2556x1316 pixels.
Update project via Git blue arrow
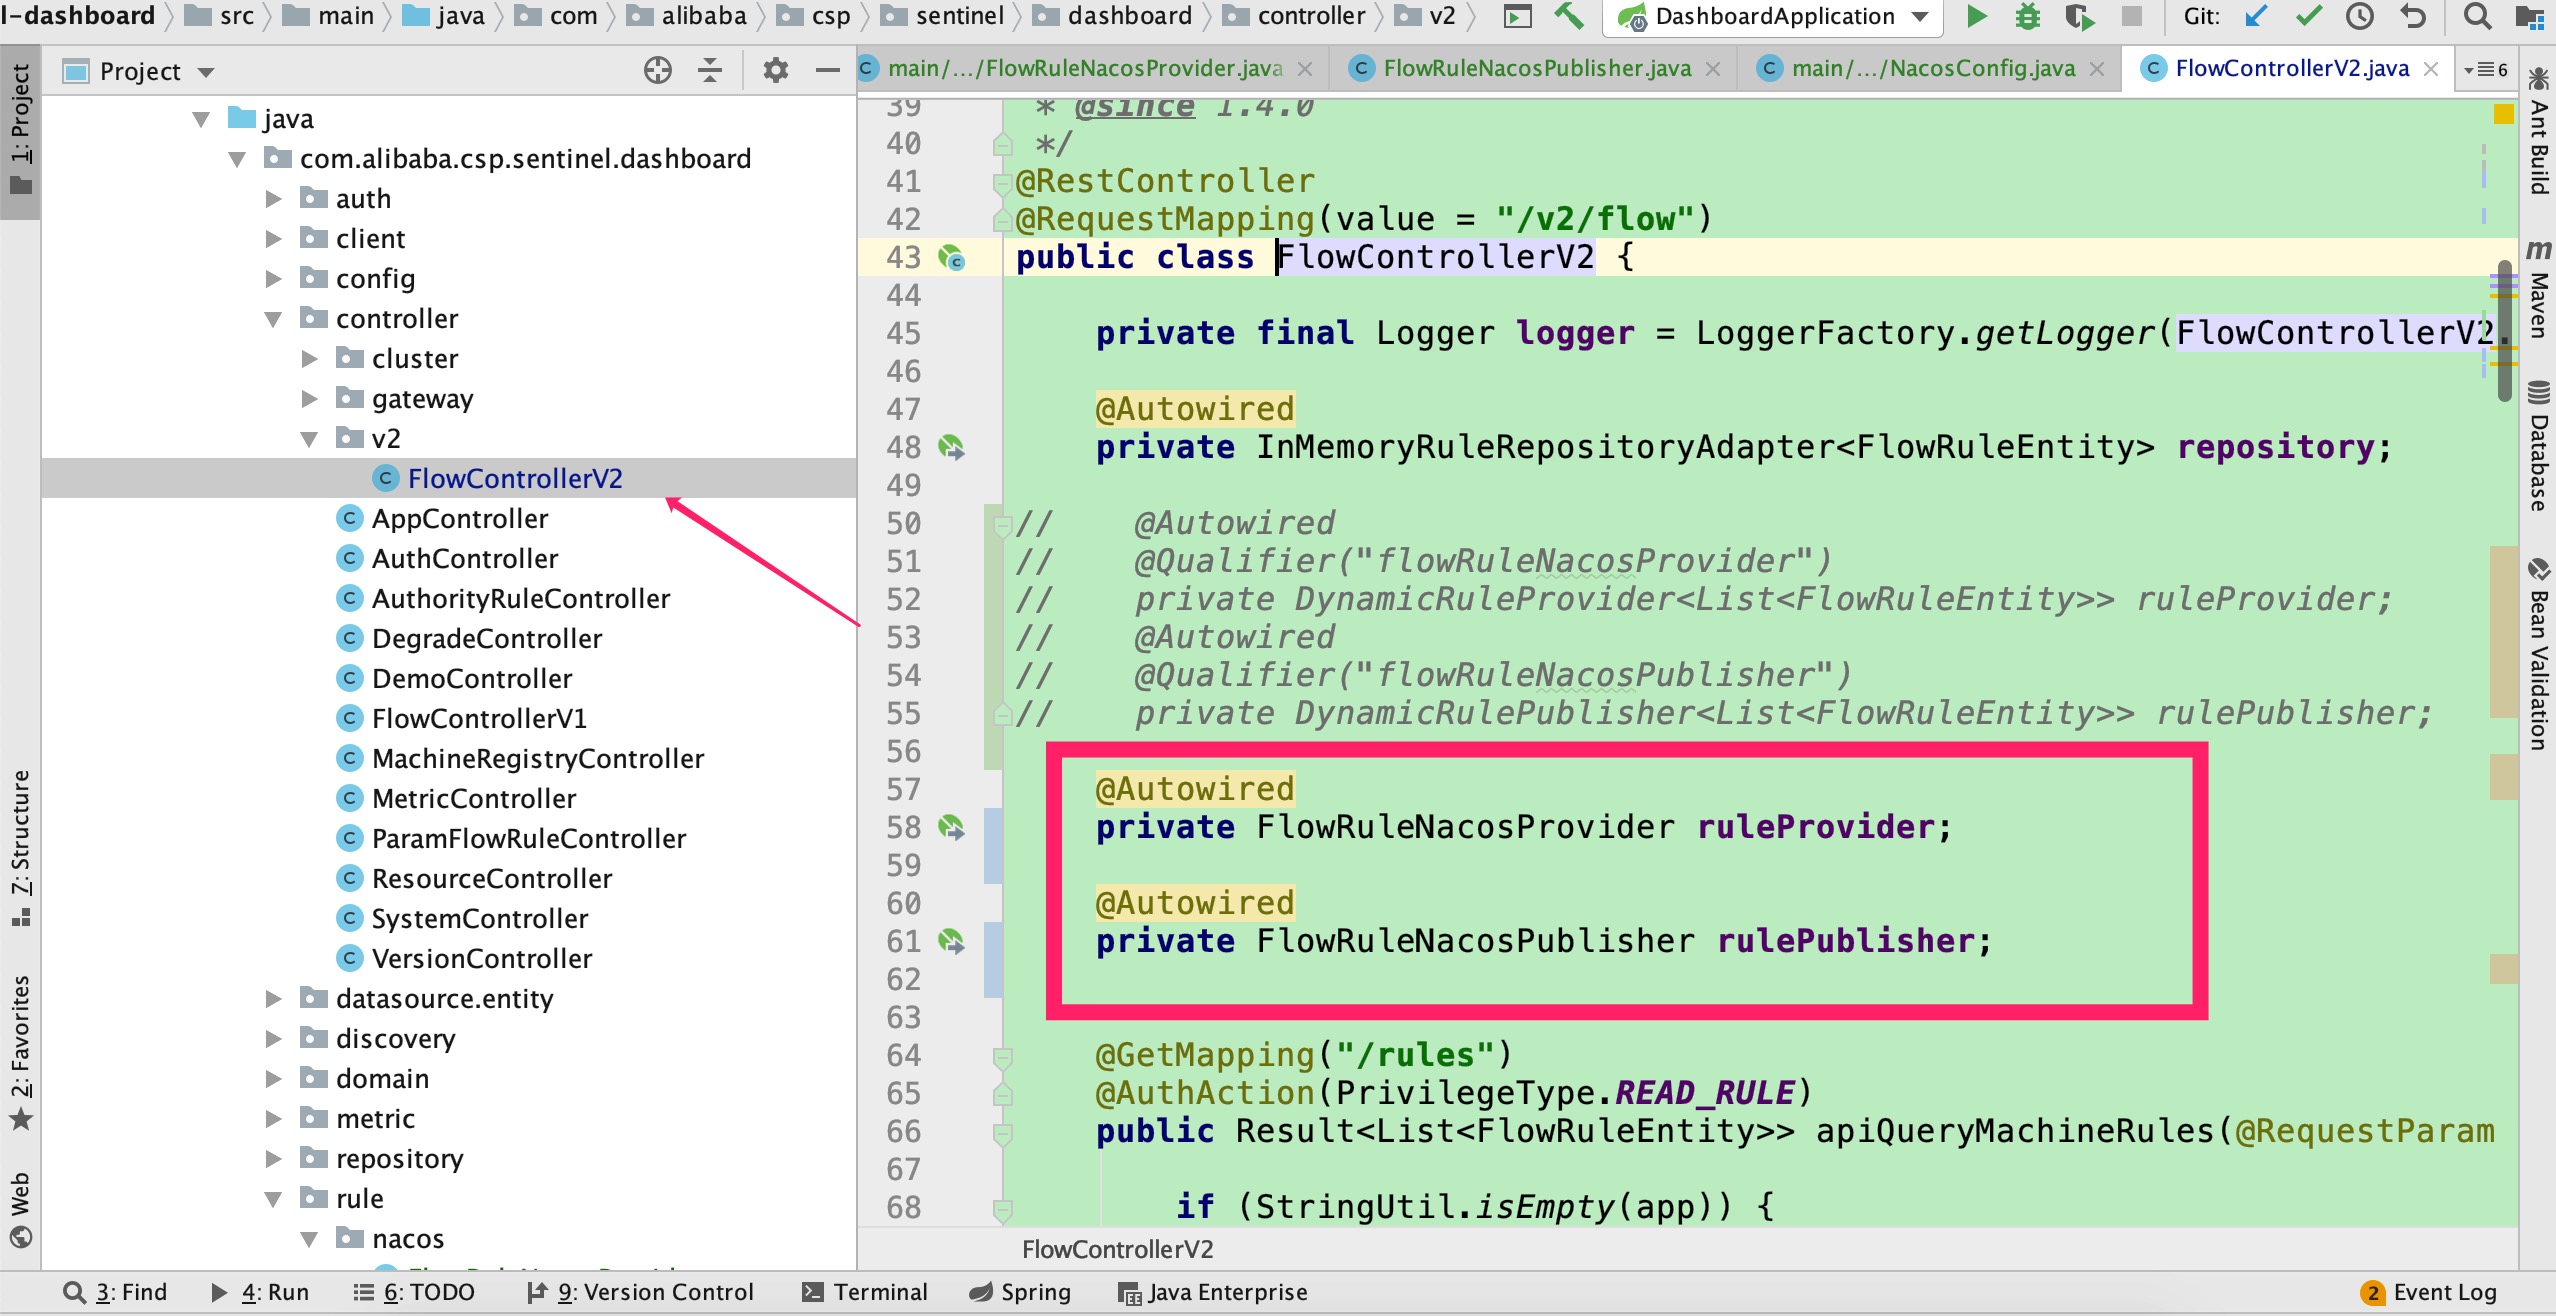click(2256, 16)
